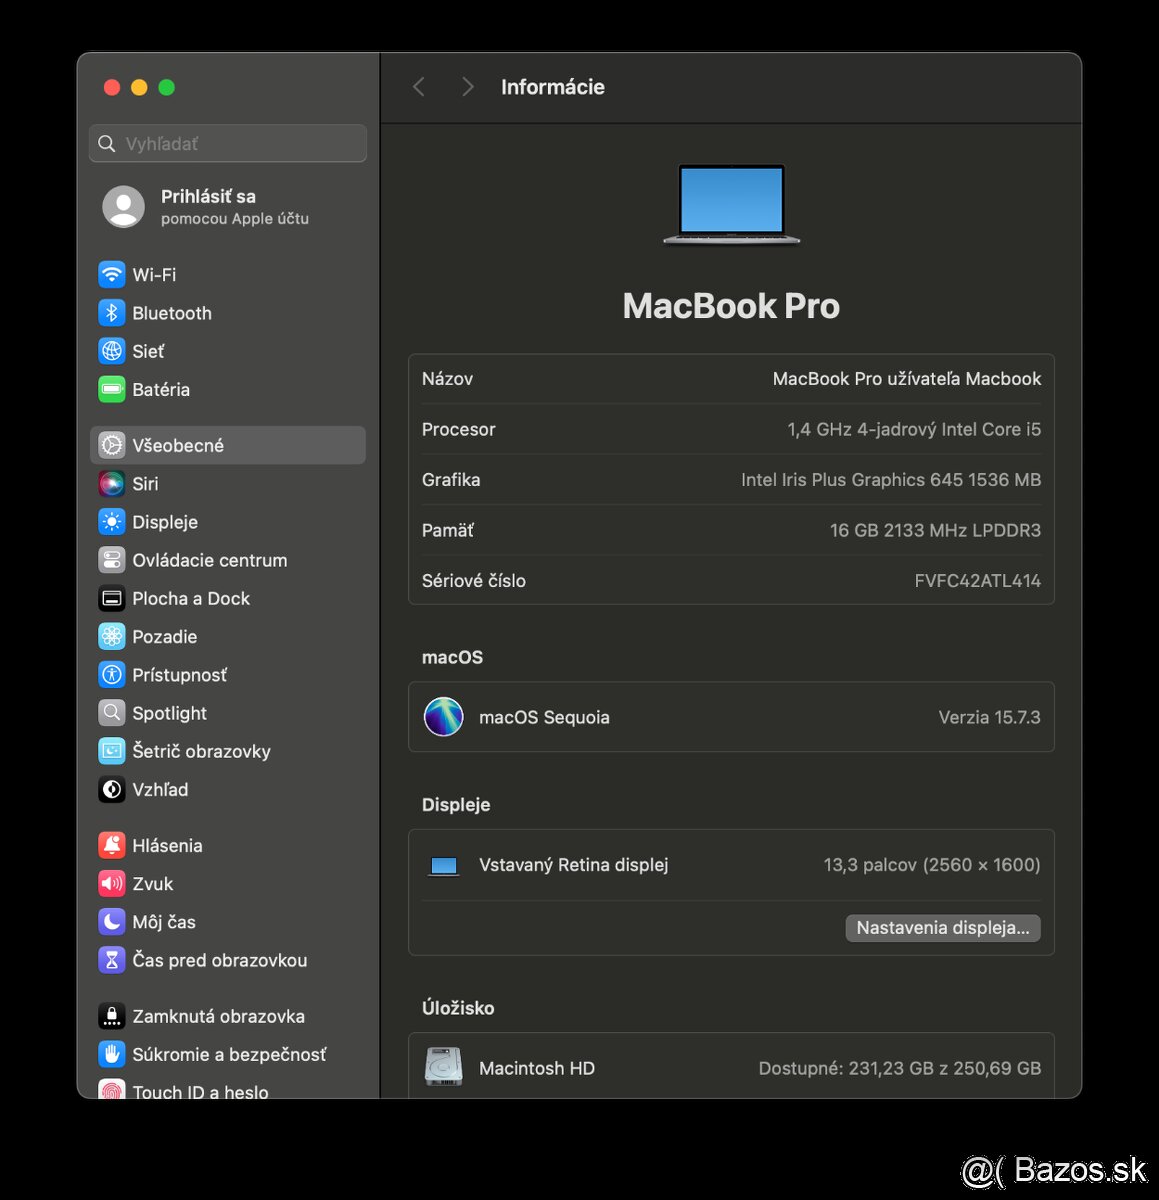Image resolution: width=1159 pixels, height=1200 pixels.
Task: Click the Nastavenia displeja button
Action: point(941,928)
